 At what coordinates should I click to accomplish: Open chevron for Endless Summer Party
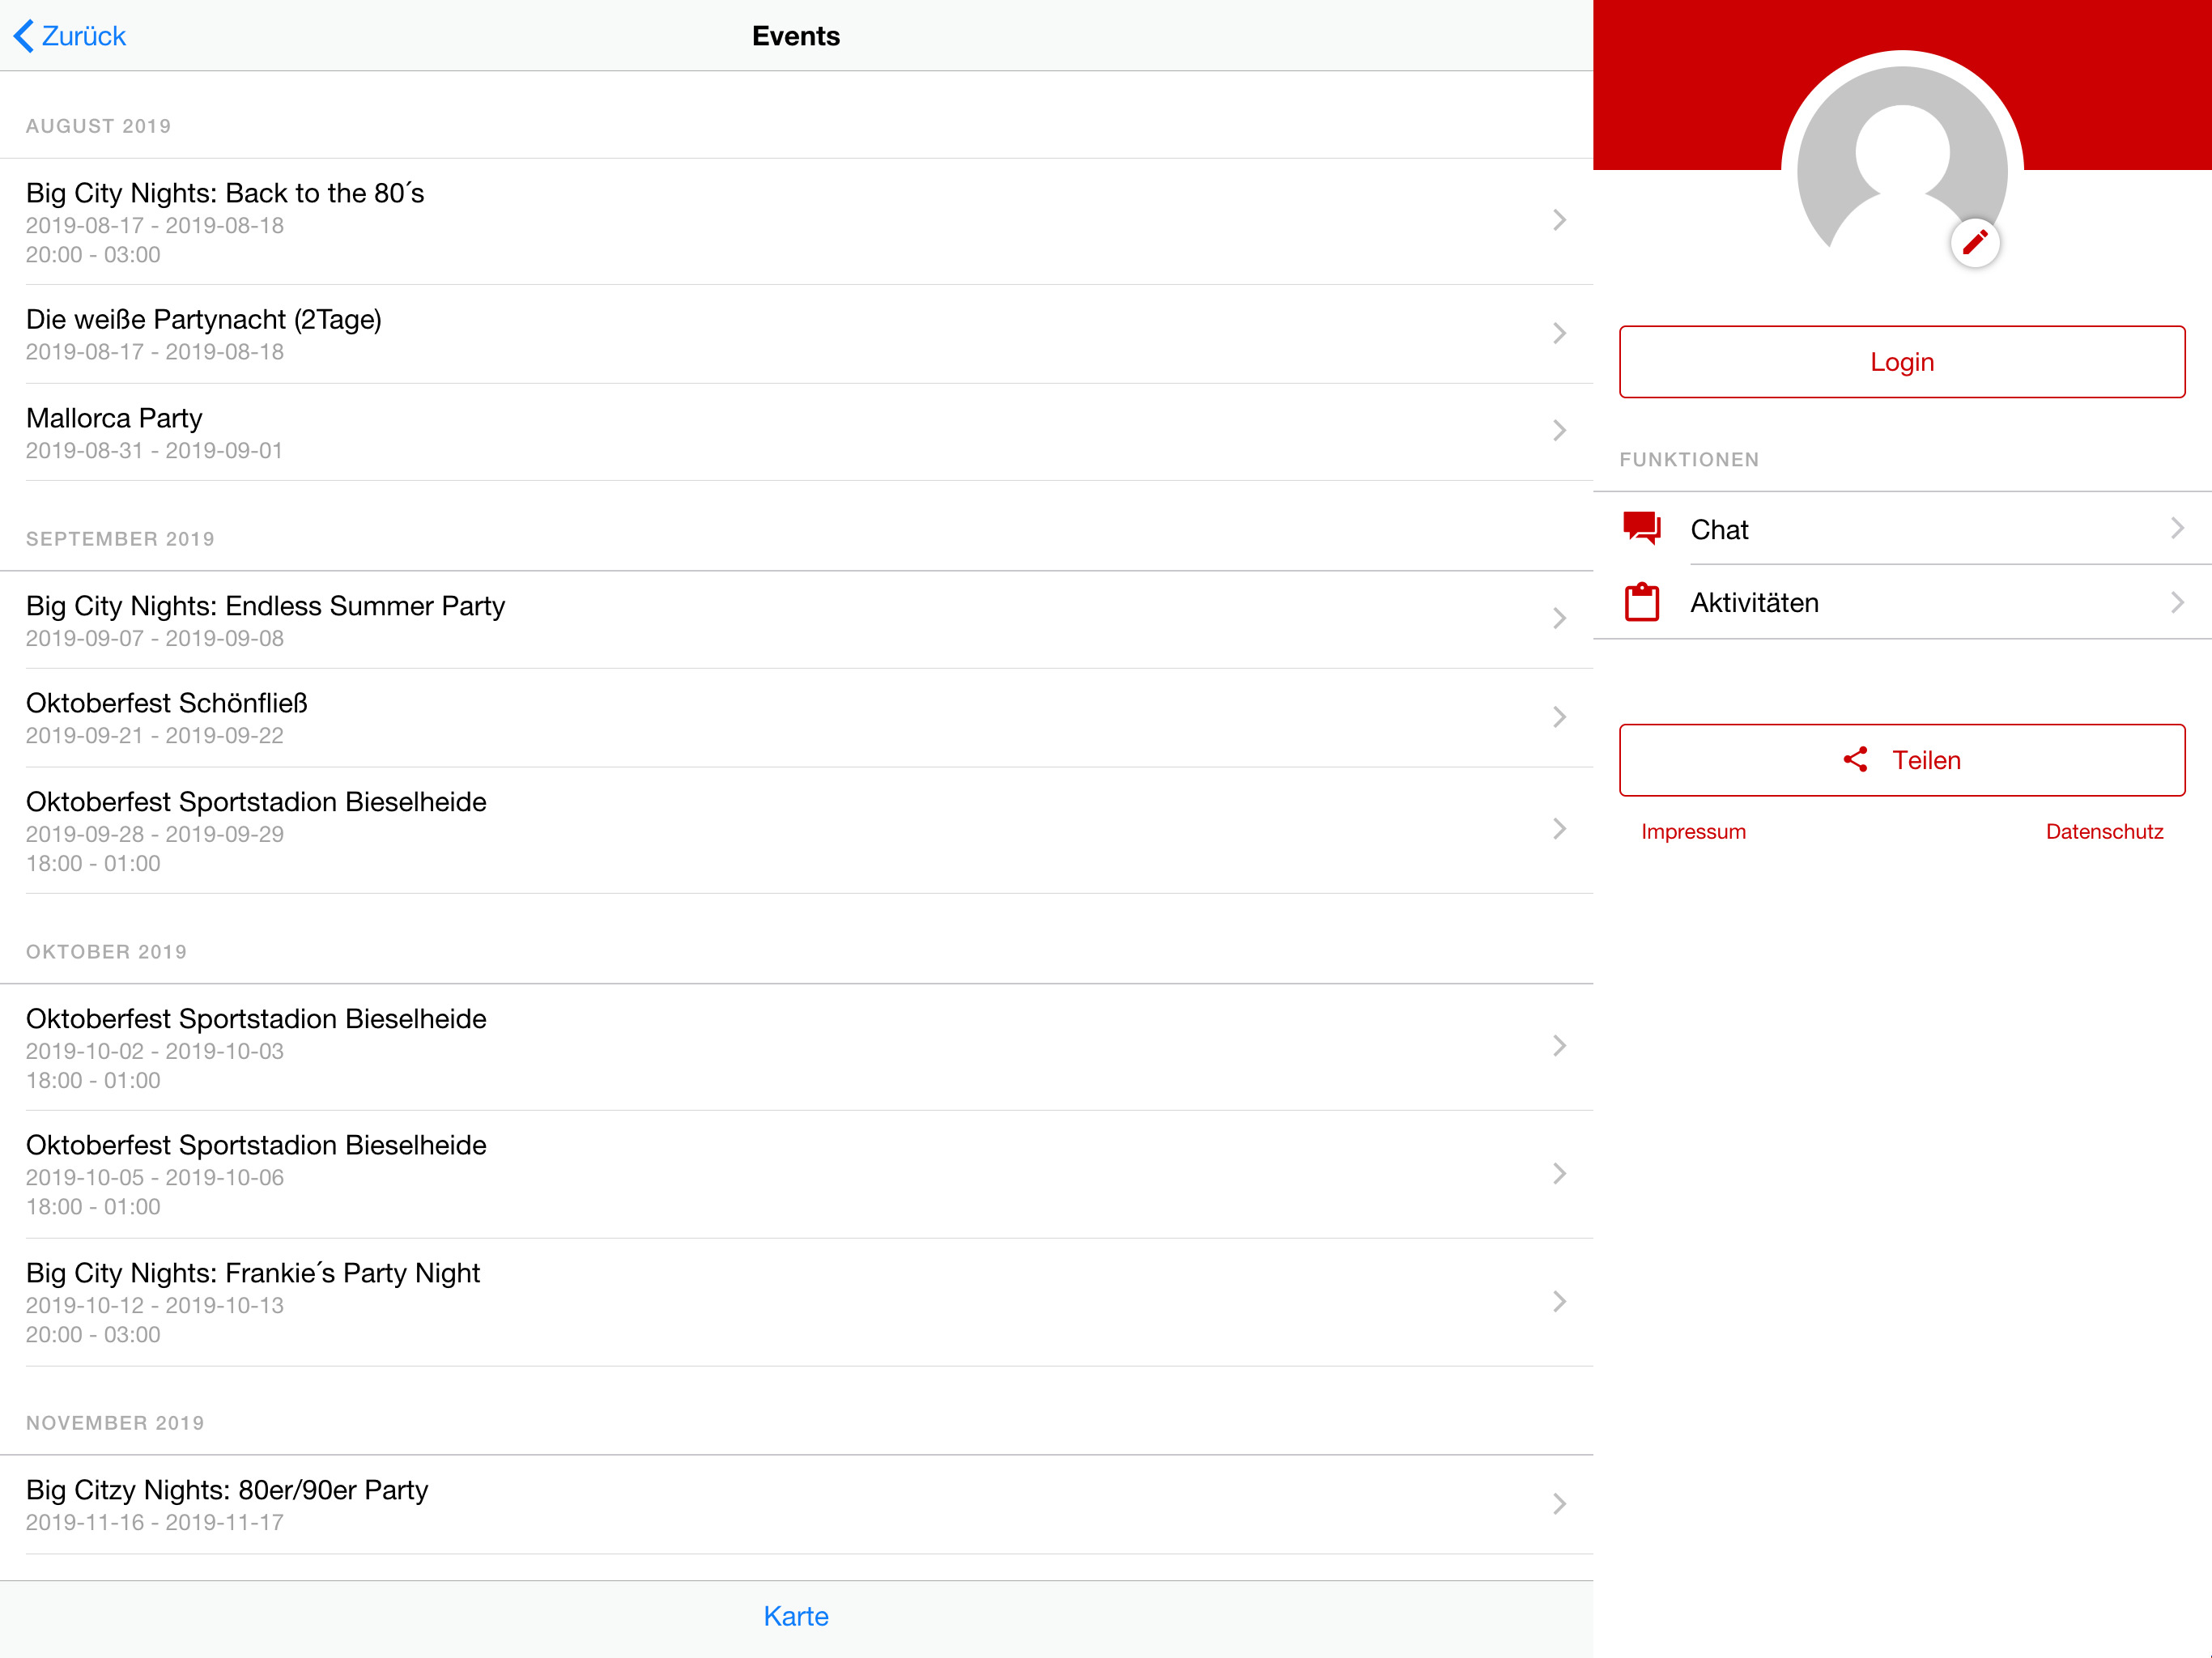pos(1559,619)
